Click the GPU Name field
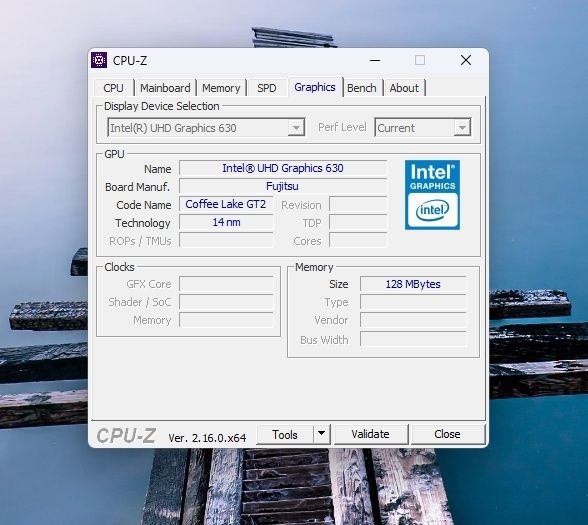 283,168
